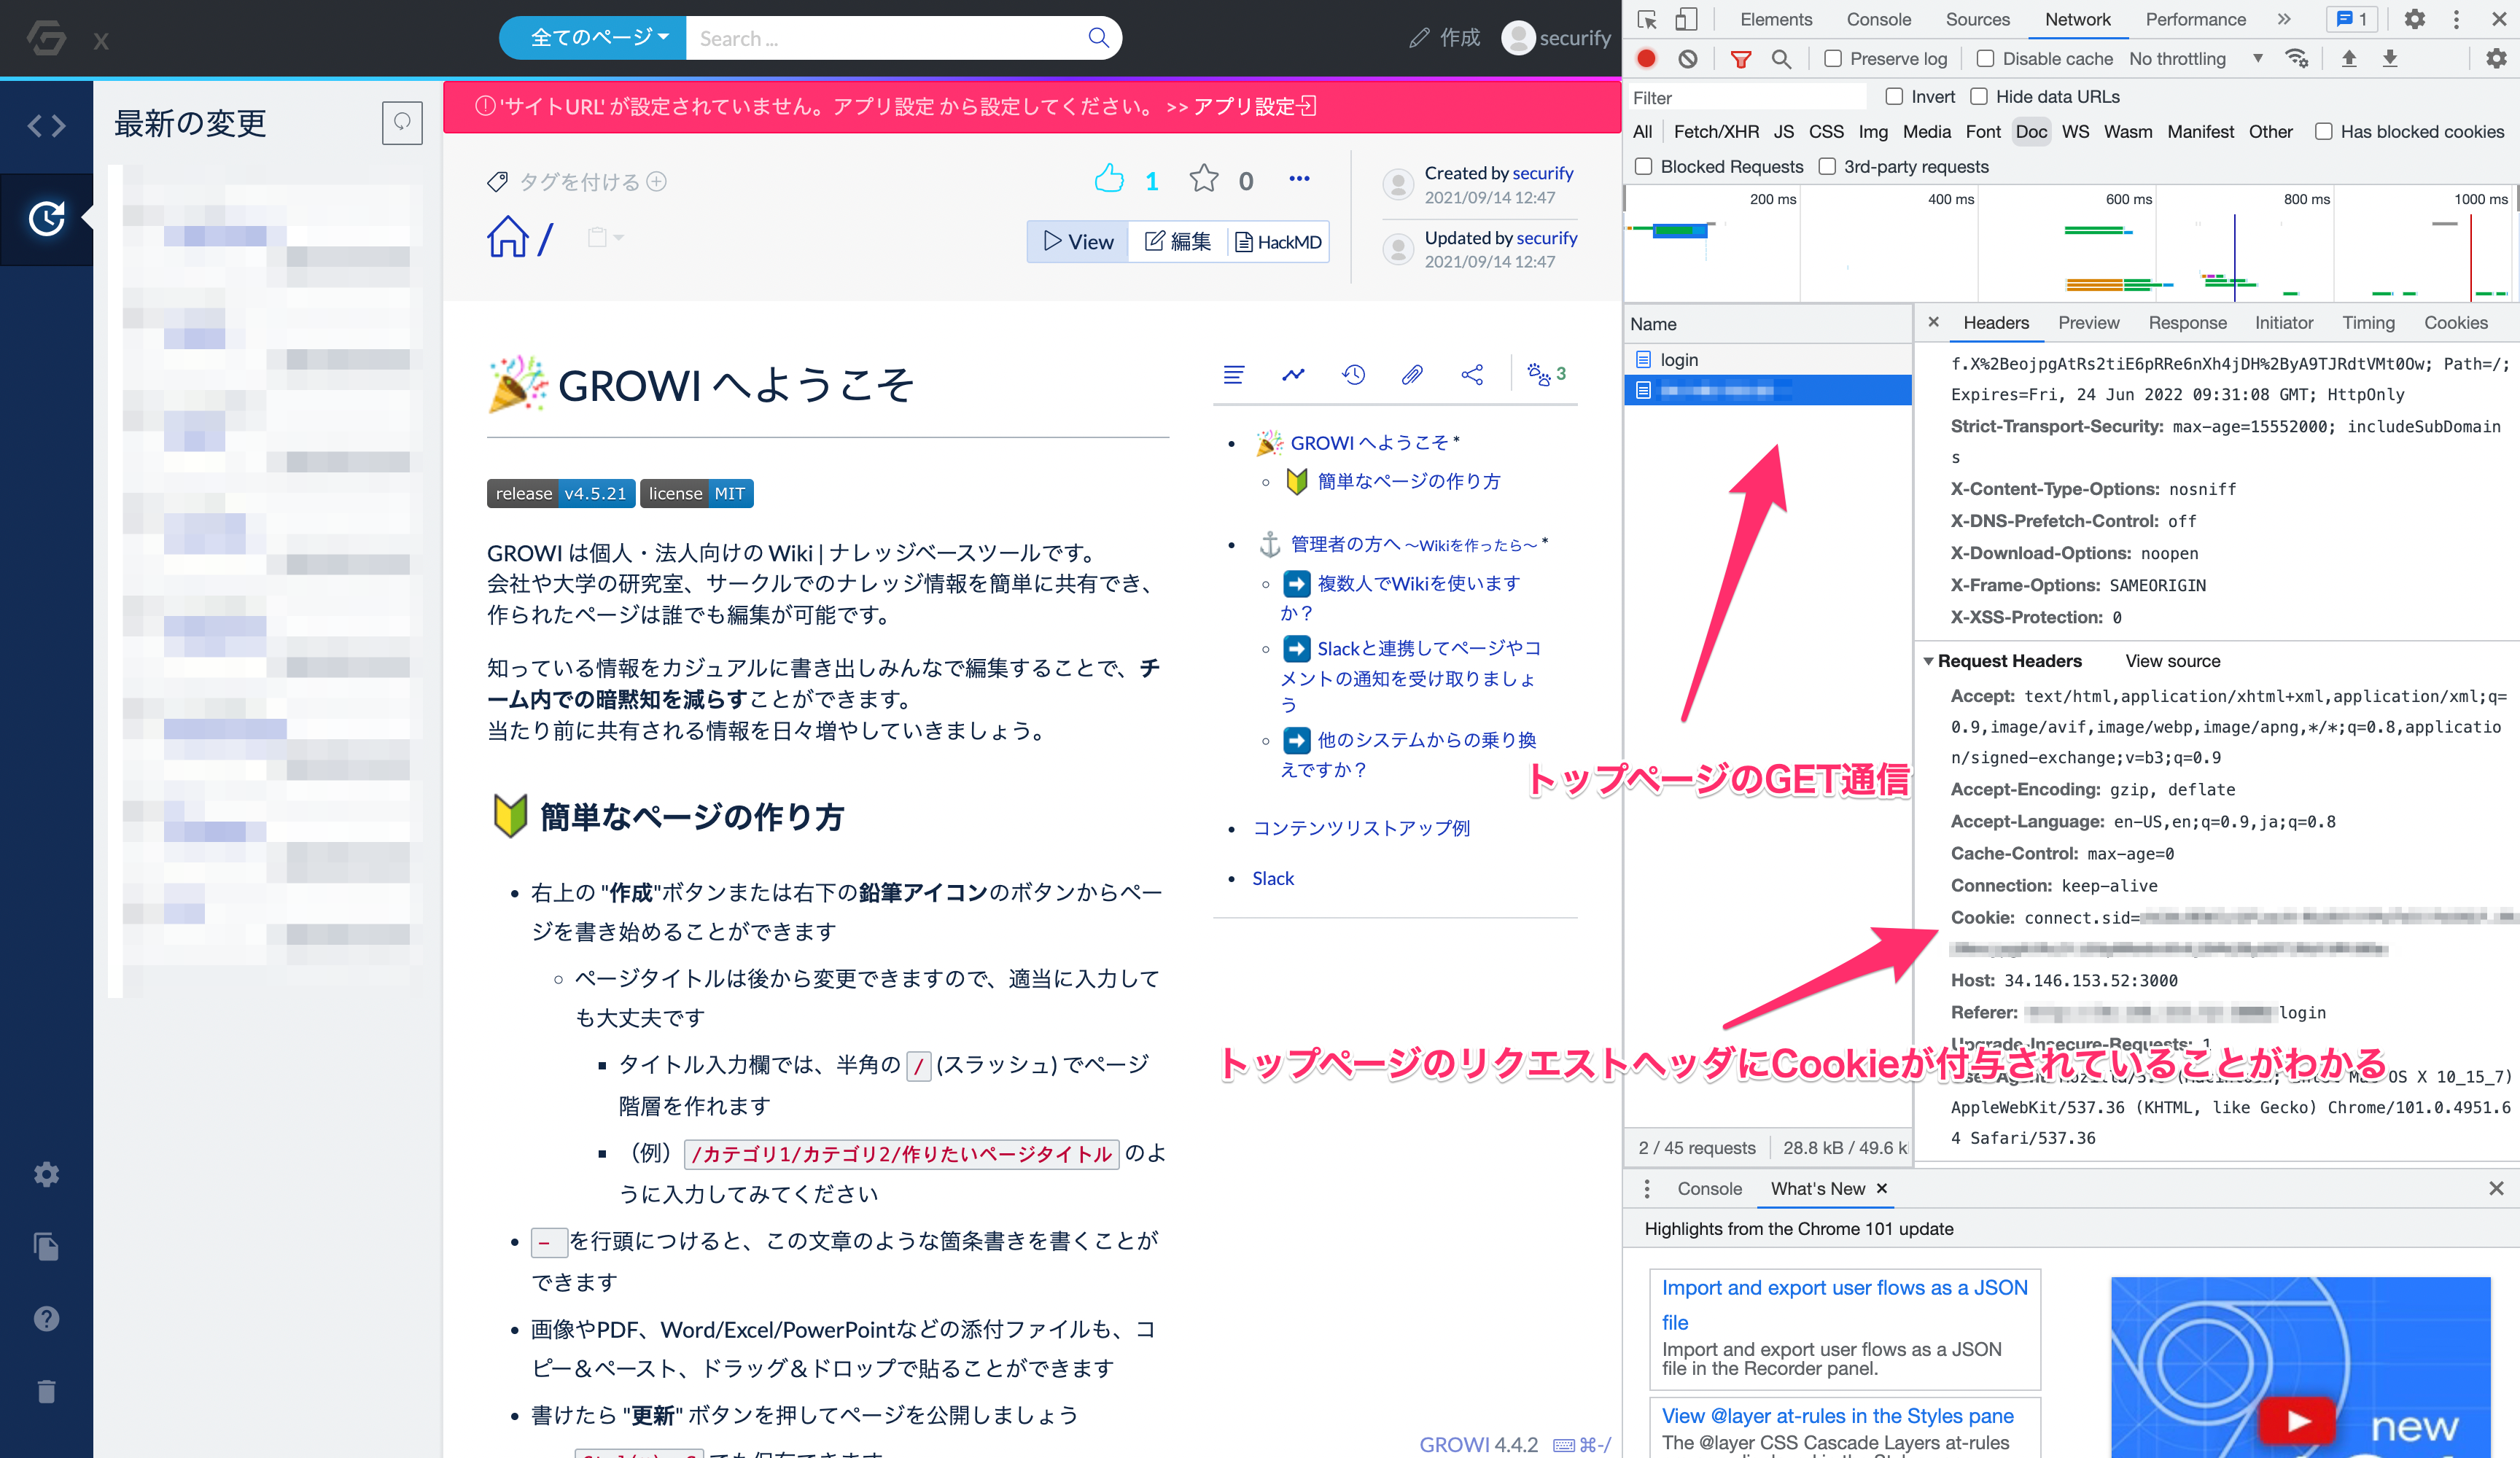Click the 作成 create button
2520x1458 pixels.
point(1445,38)
